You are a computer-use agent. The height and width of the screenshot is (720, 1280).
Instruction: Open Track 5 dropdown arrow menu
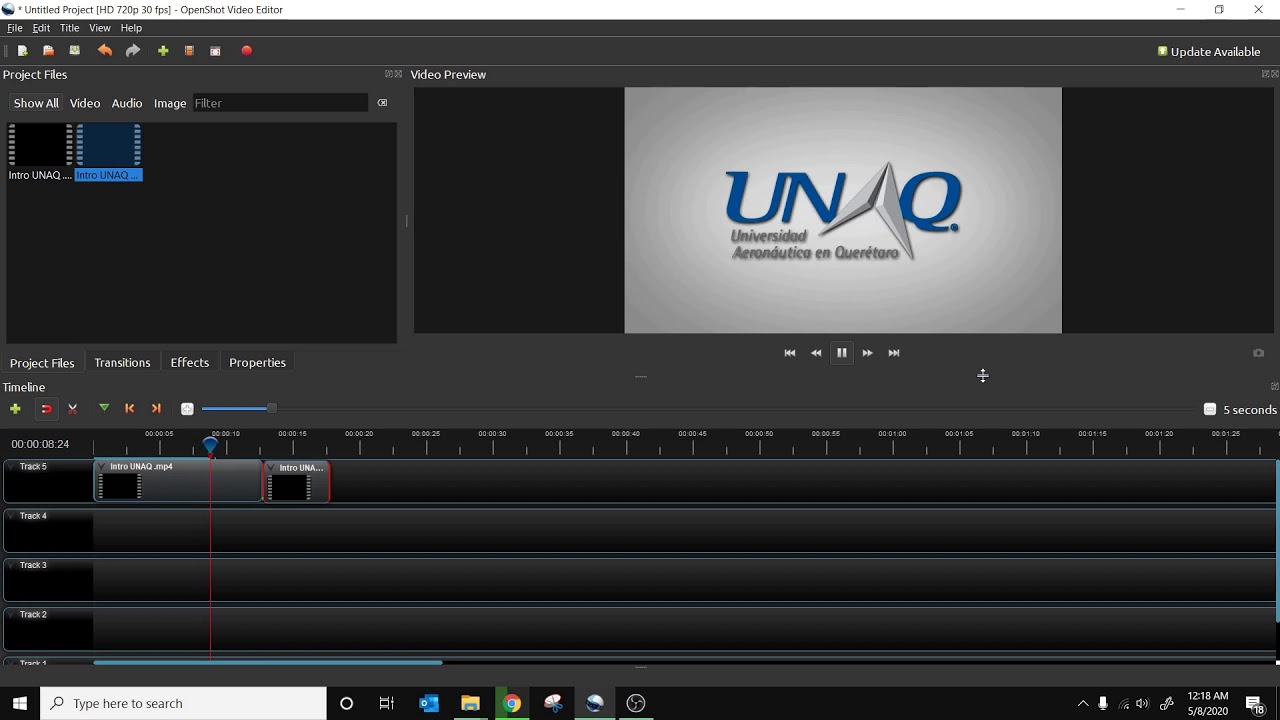pos(12,466)
